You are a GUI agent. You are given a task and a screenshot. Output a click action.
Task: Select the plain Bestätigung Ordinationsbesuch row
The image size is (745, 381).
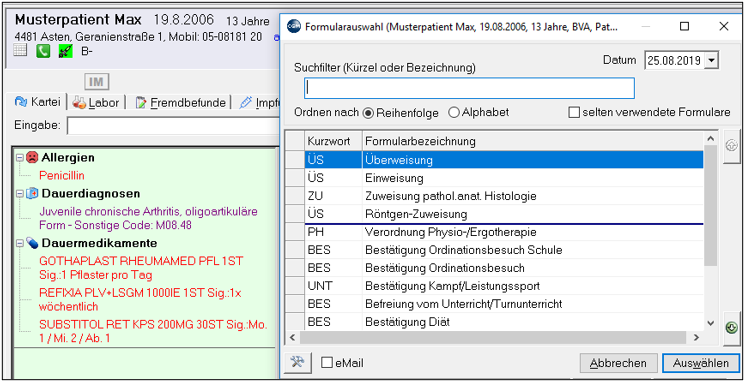click(504, 268)
